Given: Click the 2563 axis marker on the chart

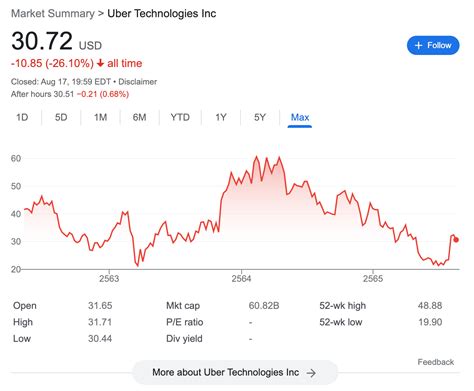Looking at the screenshot, I should click(109, 278).
